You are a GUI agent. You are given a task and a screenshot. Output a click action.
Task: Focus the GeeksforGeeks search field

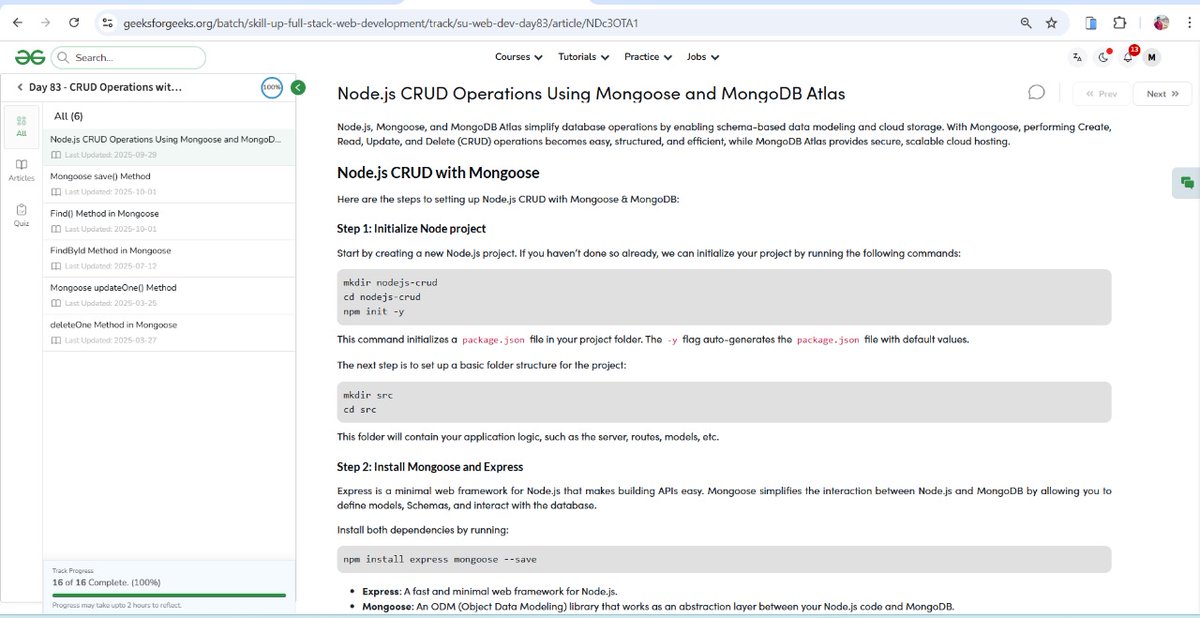tap(128, 58)
